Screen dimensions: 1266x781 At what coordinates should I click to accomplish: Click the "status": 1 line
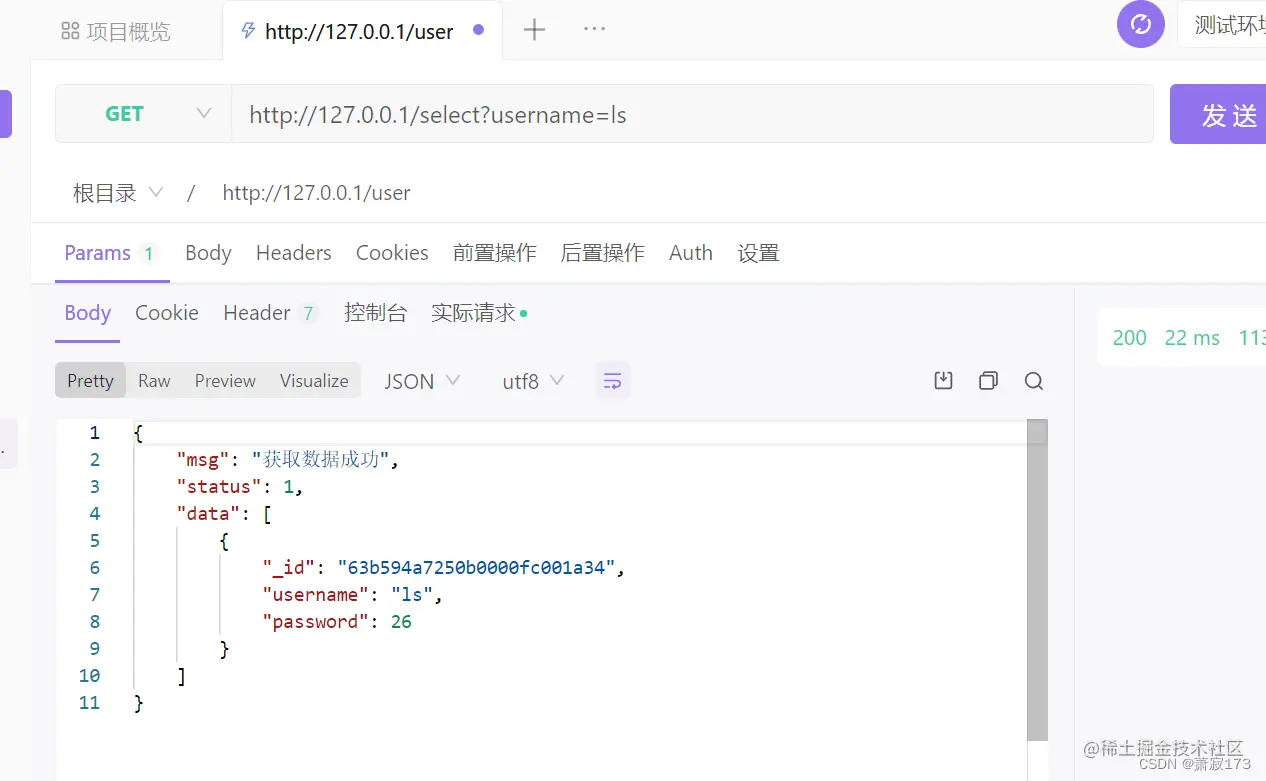(239, 487)
